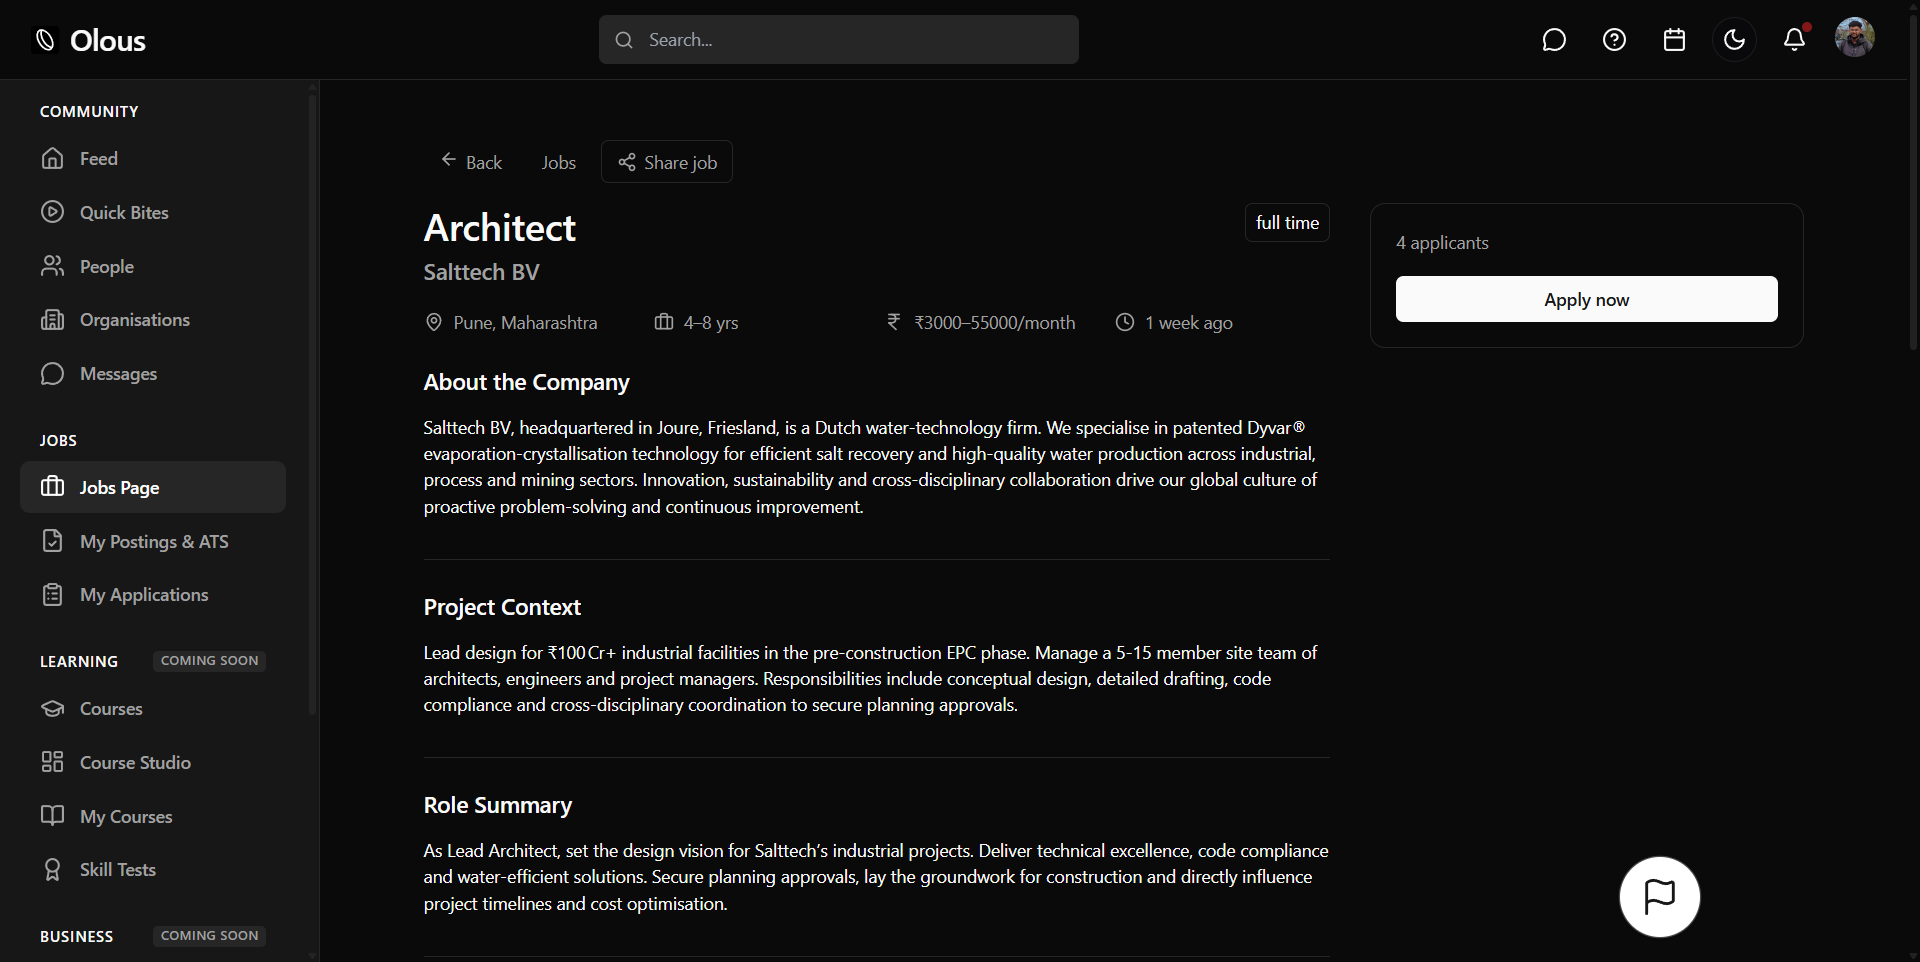Click the Architect job title

[500, 228]
